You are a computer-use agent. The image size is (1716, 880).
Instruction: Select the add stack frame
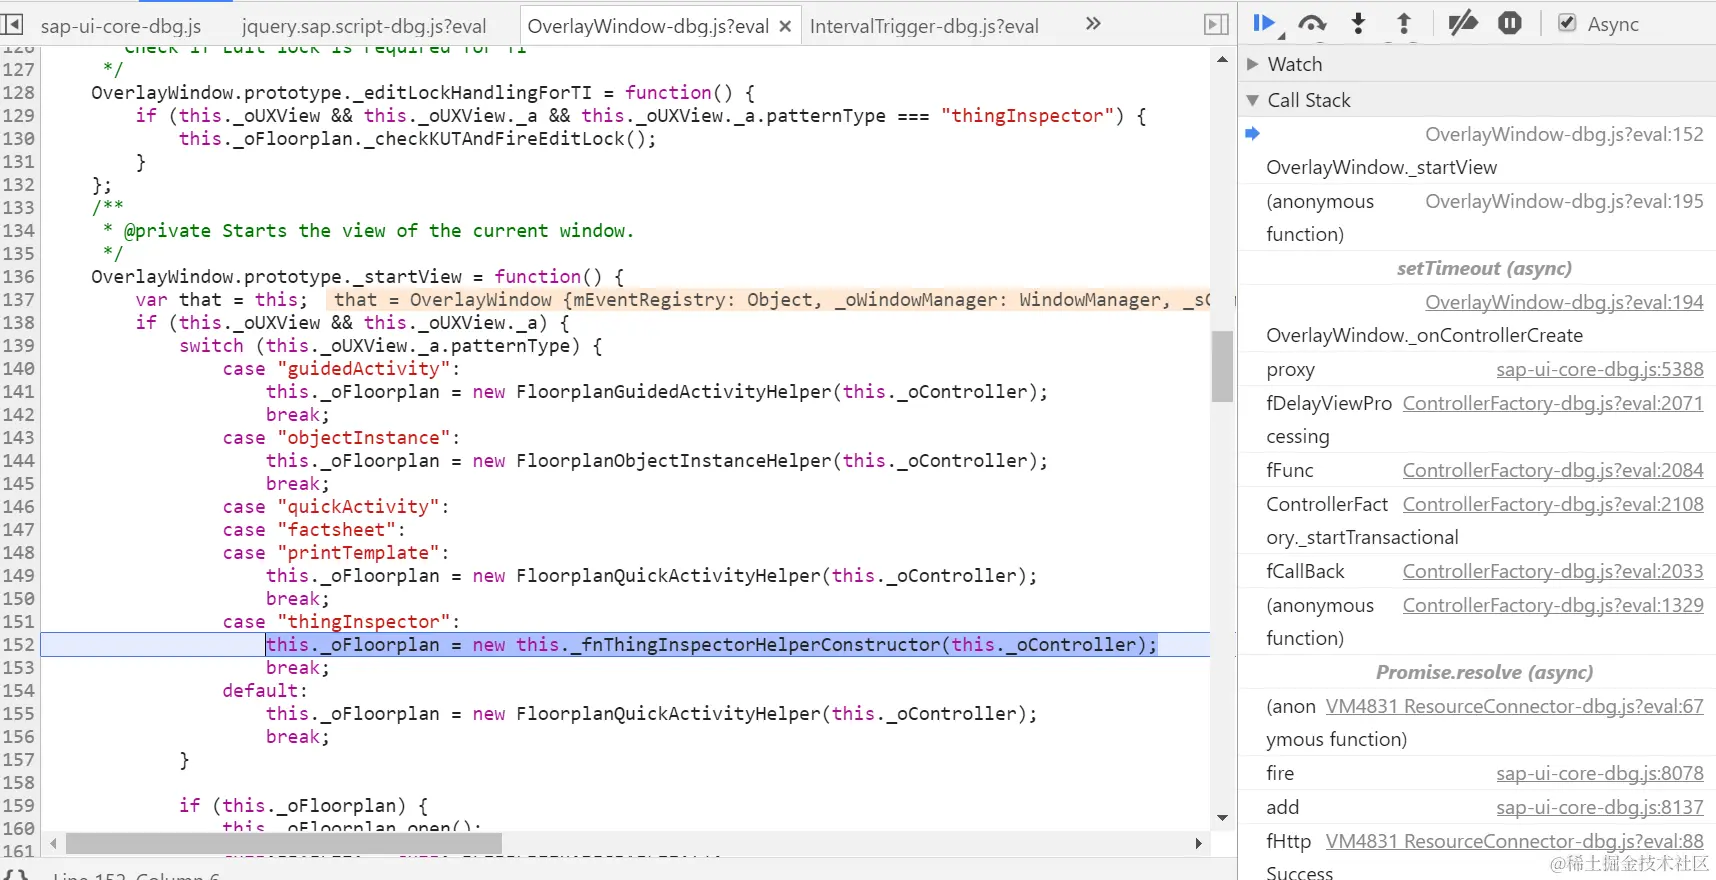(1282, 807)
